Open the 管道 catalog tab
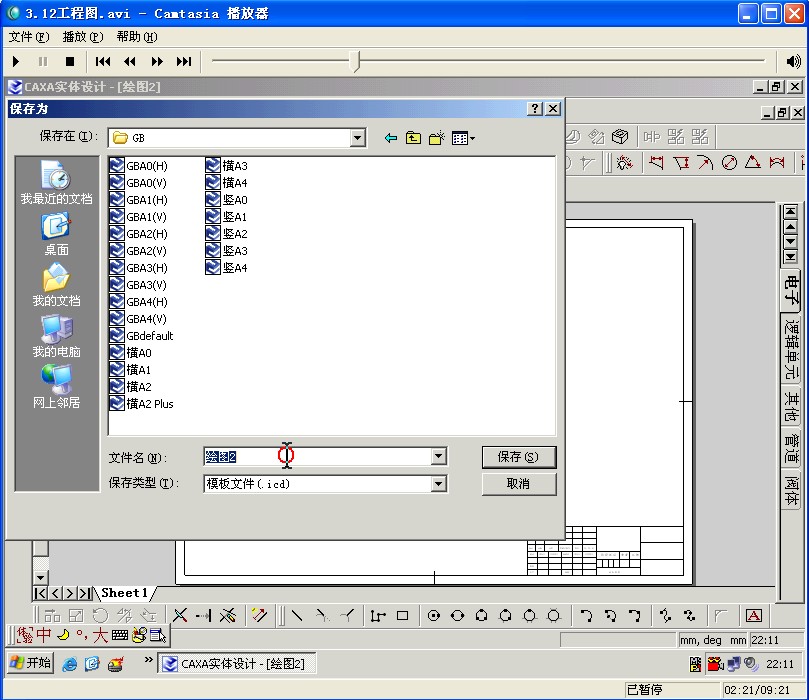This screenshot has width=809, height=700. (x=791, y=448)
